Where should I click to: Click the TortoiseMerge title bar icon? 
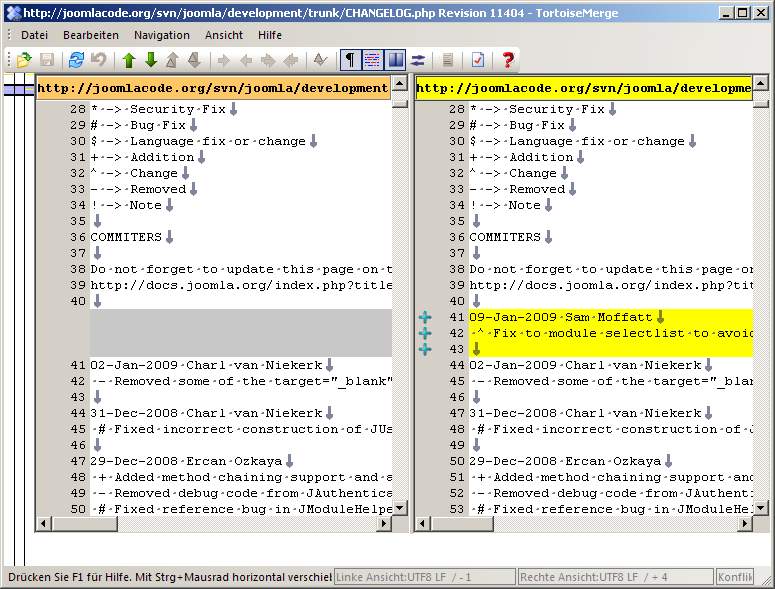pyautogui.click(x=14, y=13)
